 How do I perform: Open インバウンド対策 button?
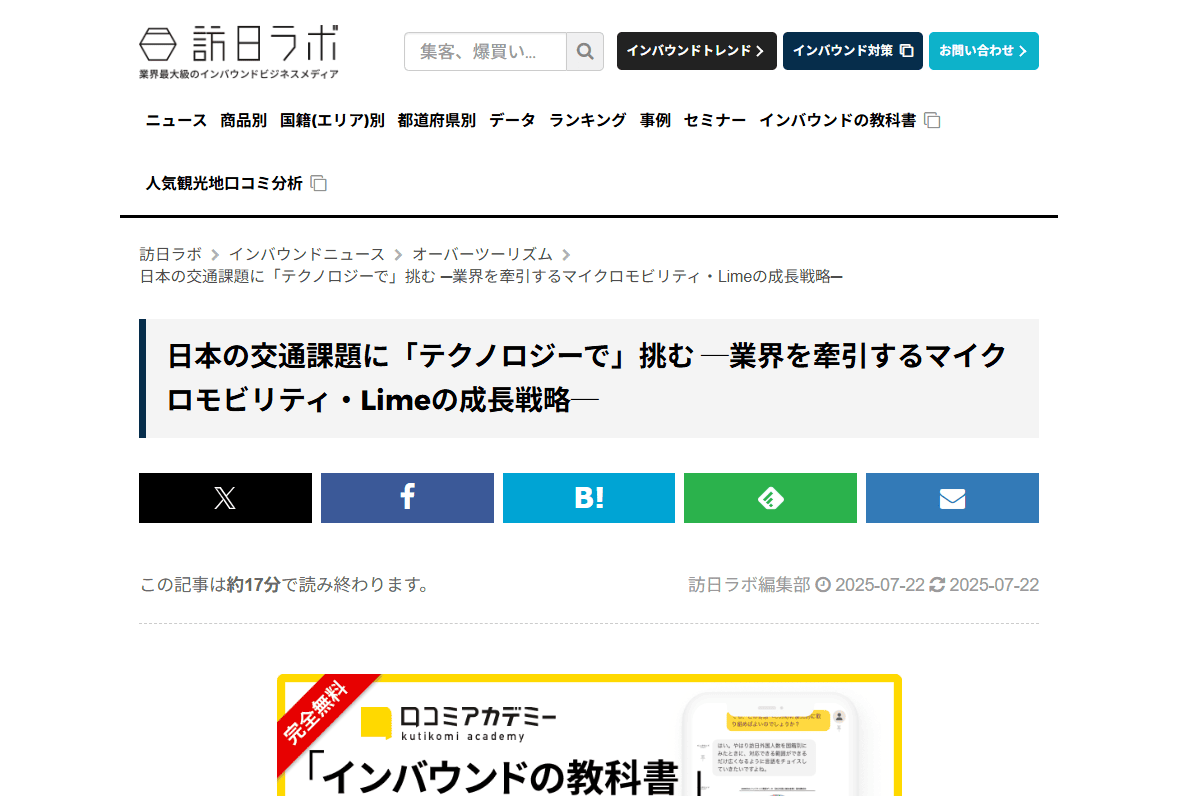[852, 51]
